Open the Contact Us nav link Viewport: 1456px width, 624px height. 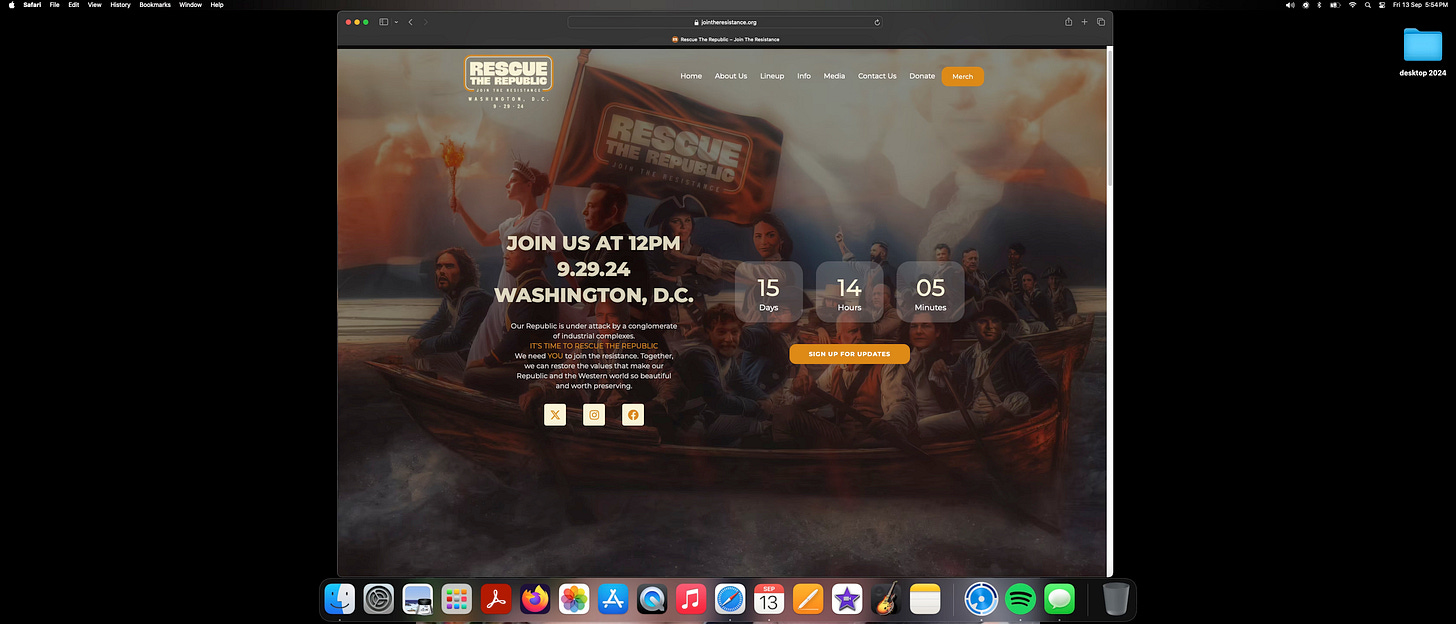(877, 76)
